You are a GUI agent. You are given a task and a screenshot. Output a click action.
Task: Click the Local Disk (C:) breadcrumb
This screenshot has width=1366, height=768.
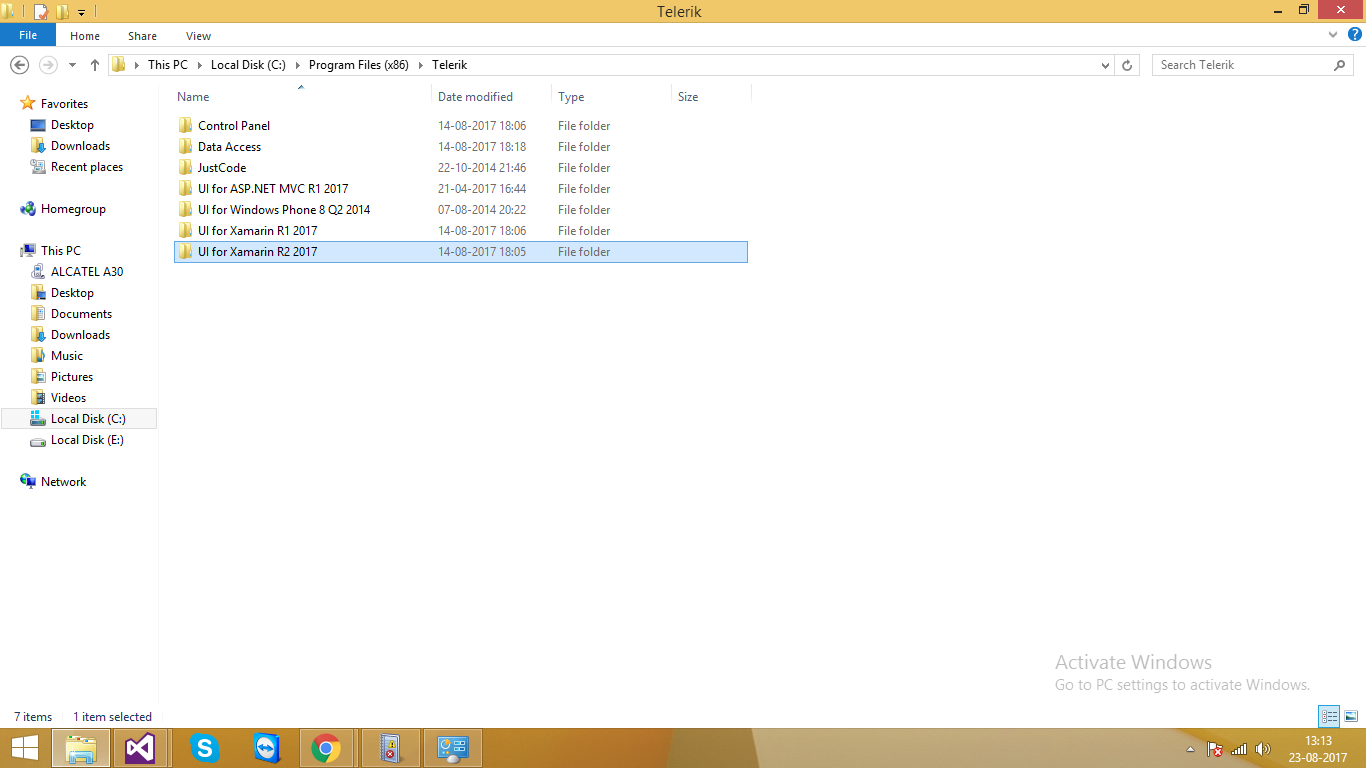(x=248, y=65)
